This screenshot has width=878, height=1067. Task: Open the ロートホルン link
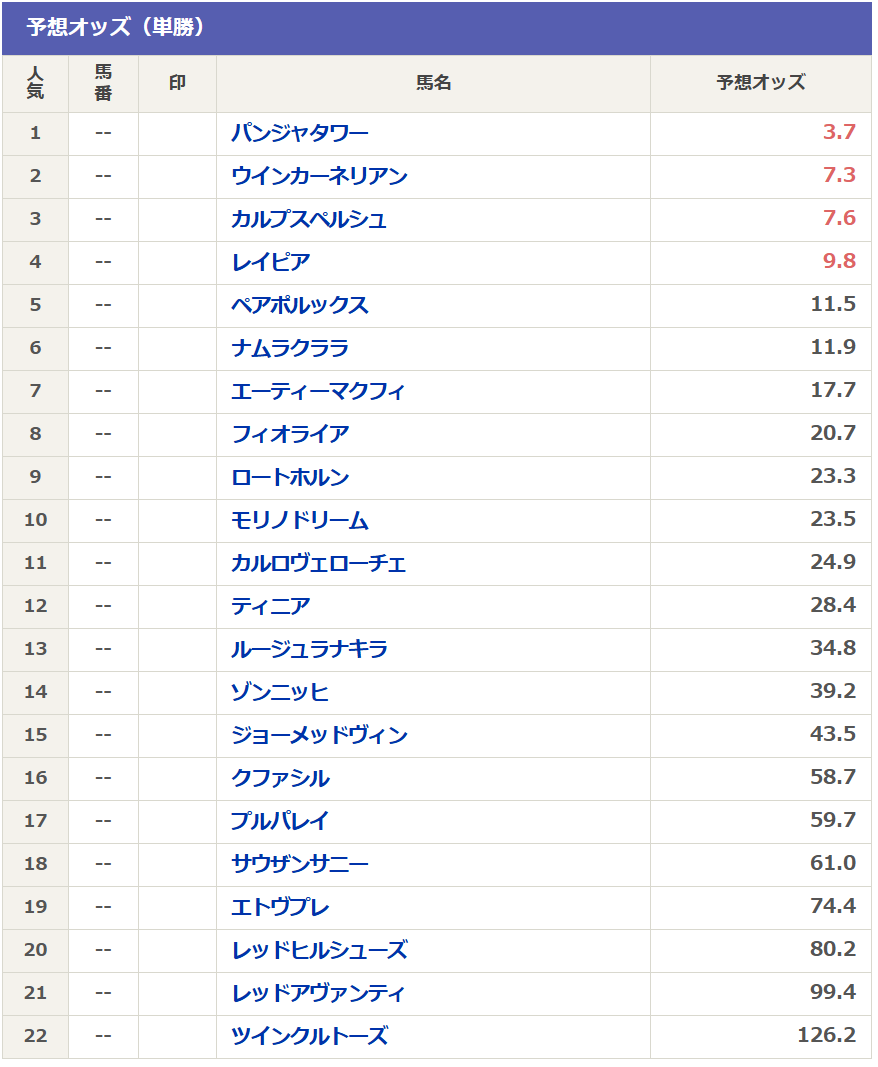click(x=290, y=477)
